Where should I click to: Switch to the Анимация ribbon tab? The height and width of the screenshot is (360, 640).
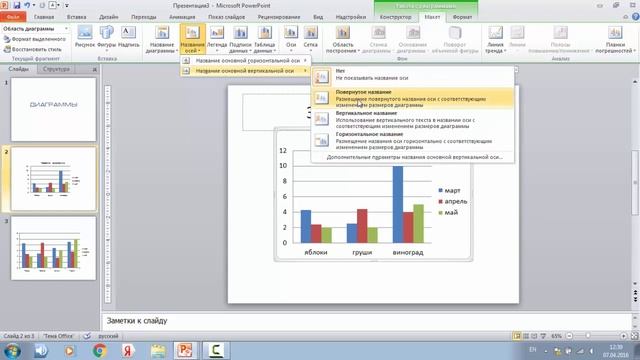pyautogui.click(x=182, y=17)
